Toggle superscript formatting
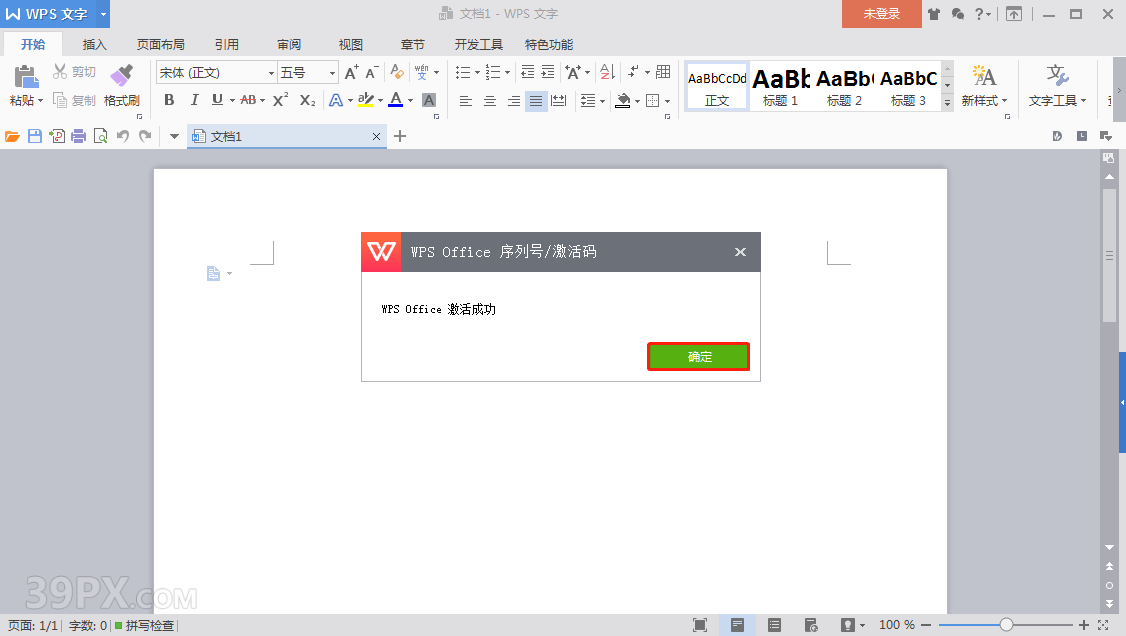1126x636 pixels. [x=281, y=100]
